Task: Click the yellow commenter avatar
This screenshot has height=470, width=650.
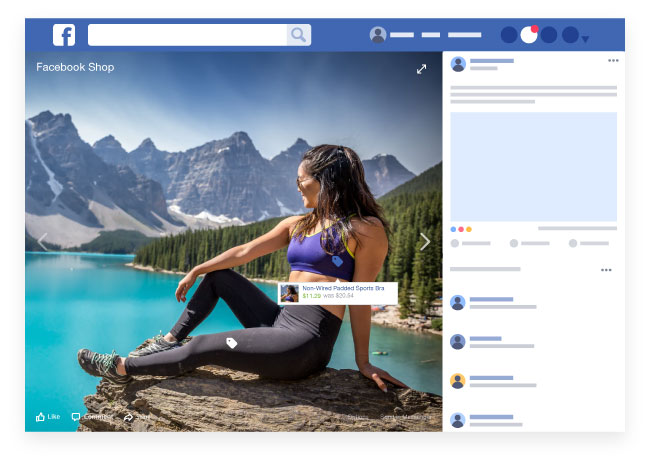Action: (x=458, y=381)
